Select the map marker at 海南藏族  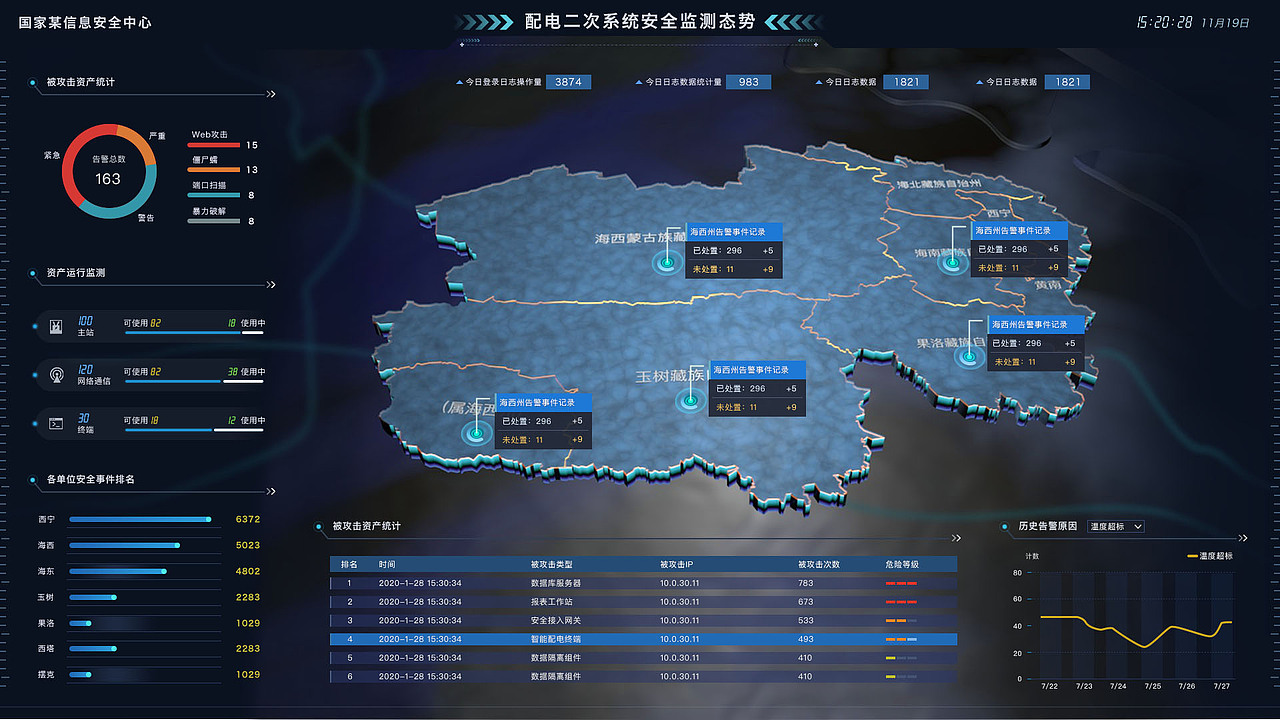coord(953,263)
